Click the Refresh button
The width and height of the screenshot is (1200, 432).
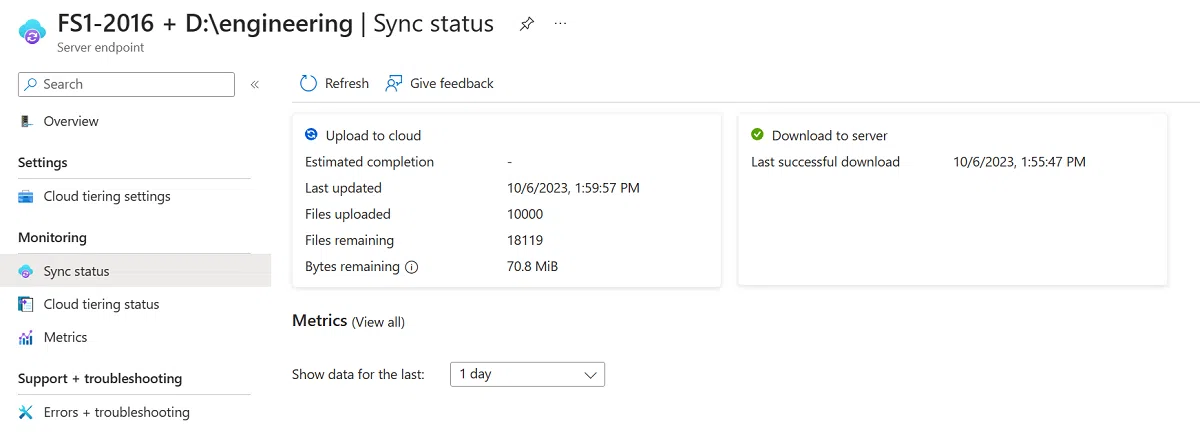coord(335,83)
